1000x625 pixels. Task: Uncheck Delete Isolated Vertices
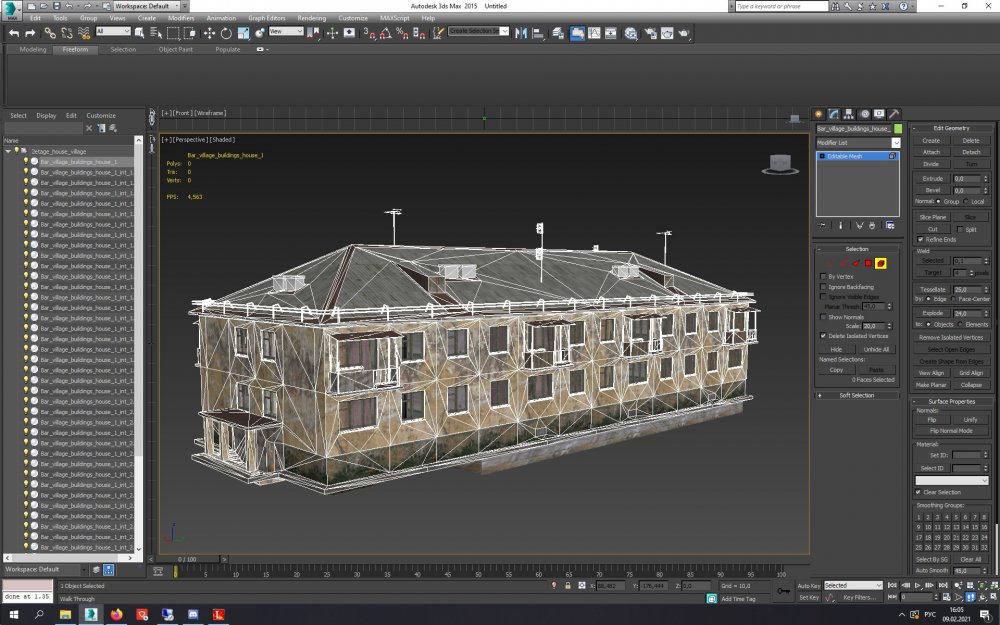(823, 336)
